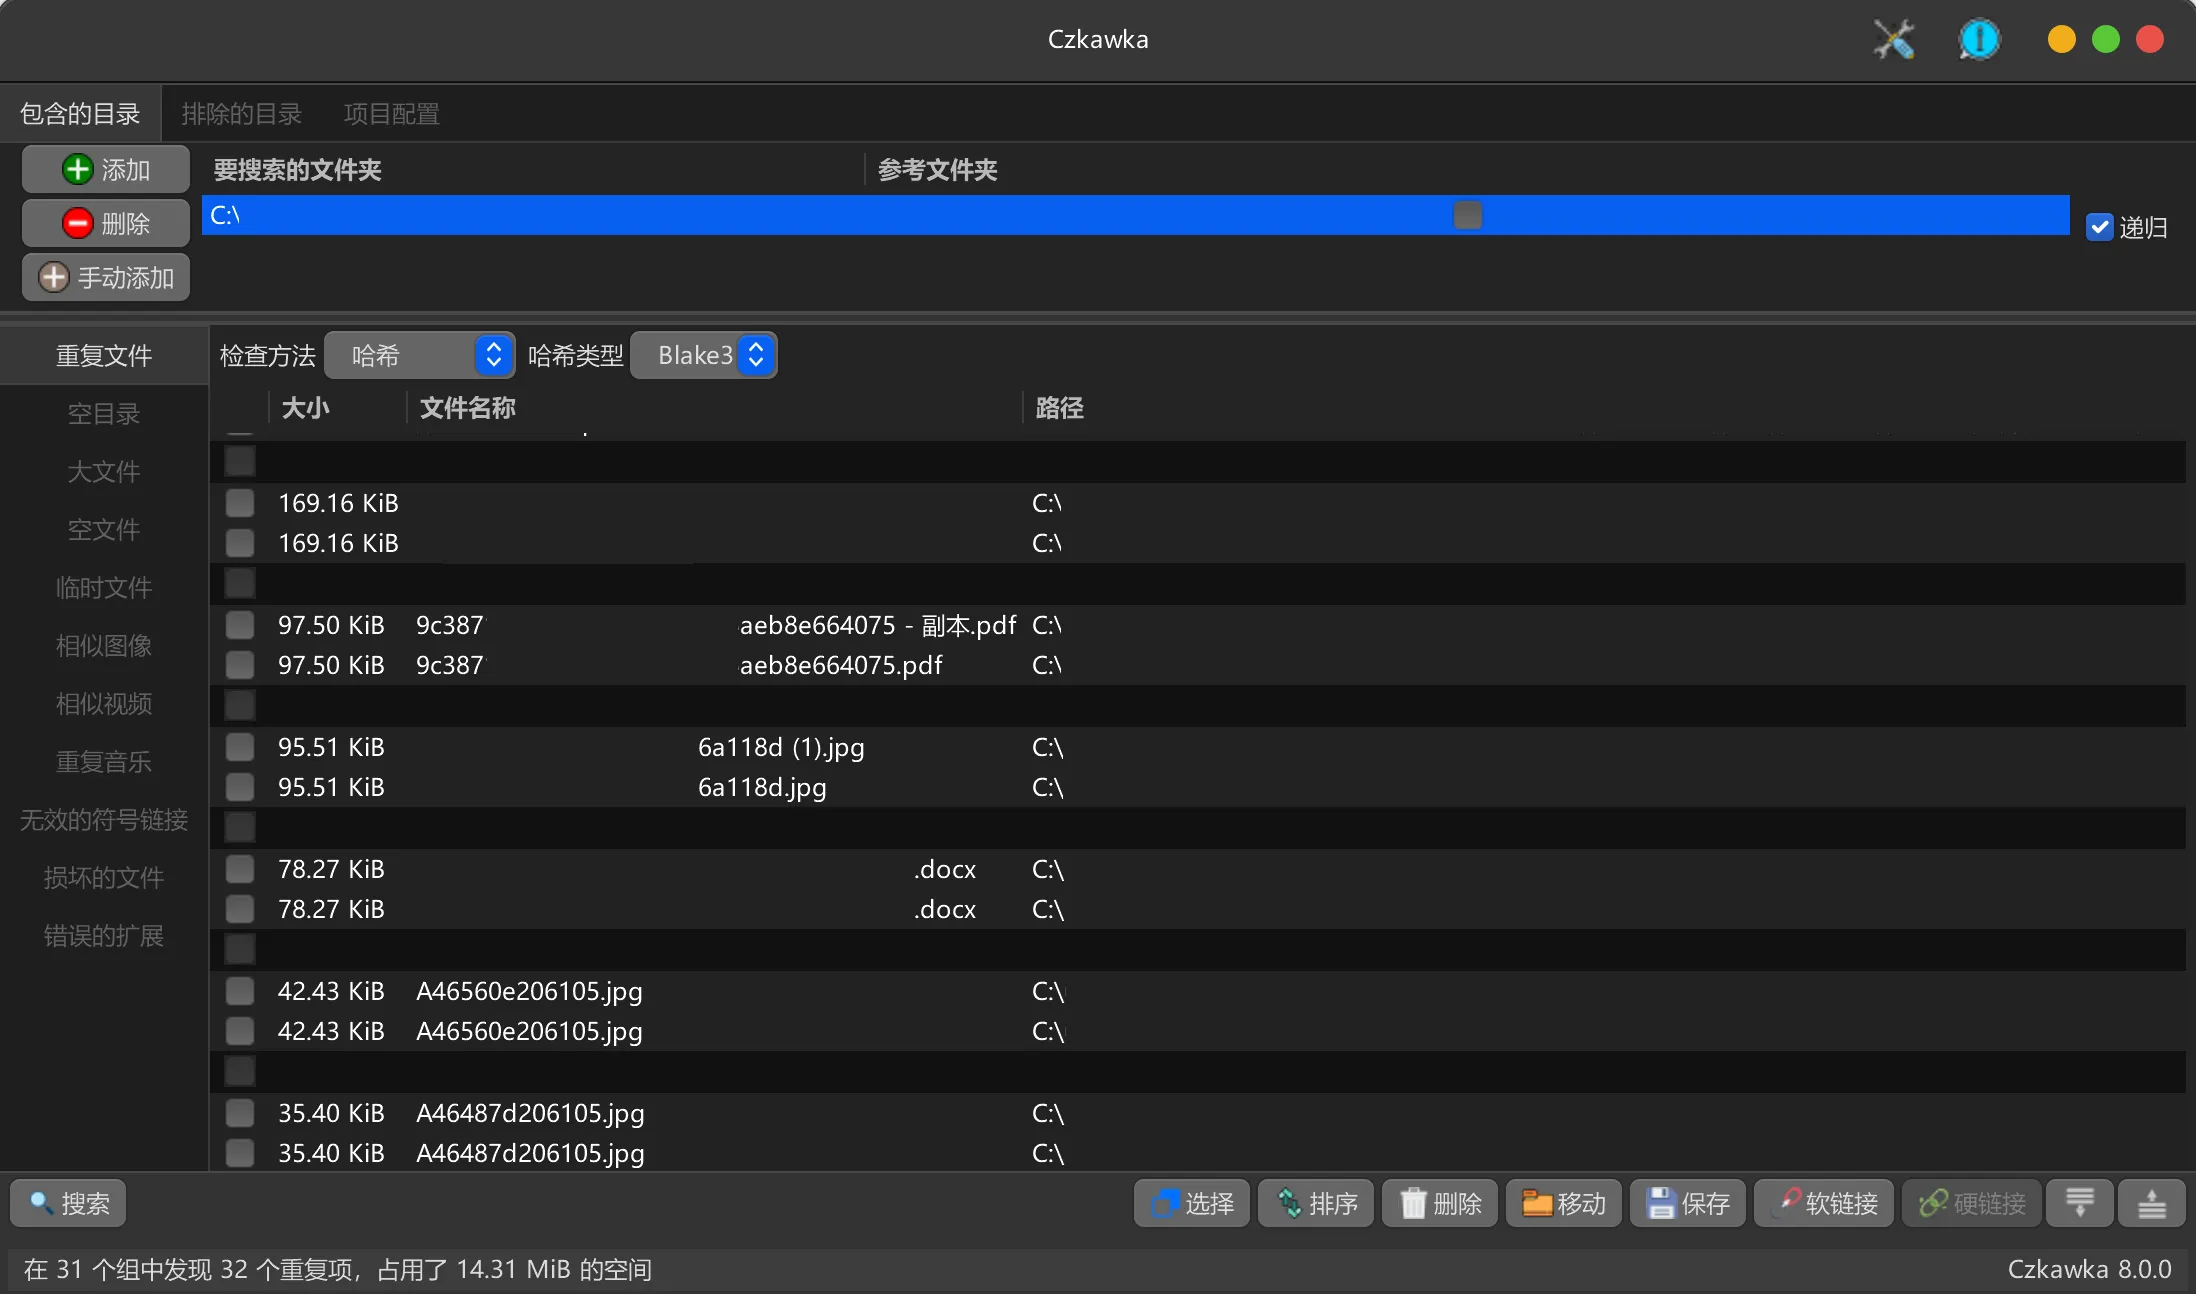Image resolution: width=2196 pixels, height=1294 pixels.
Task: Check the first 42.43 KiB jpg checkbox
Action: pyautogui.click(x=240, y=991)
